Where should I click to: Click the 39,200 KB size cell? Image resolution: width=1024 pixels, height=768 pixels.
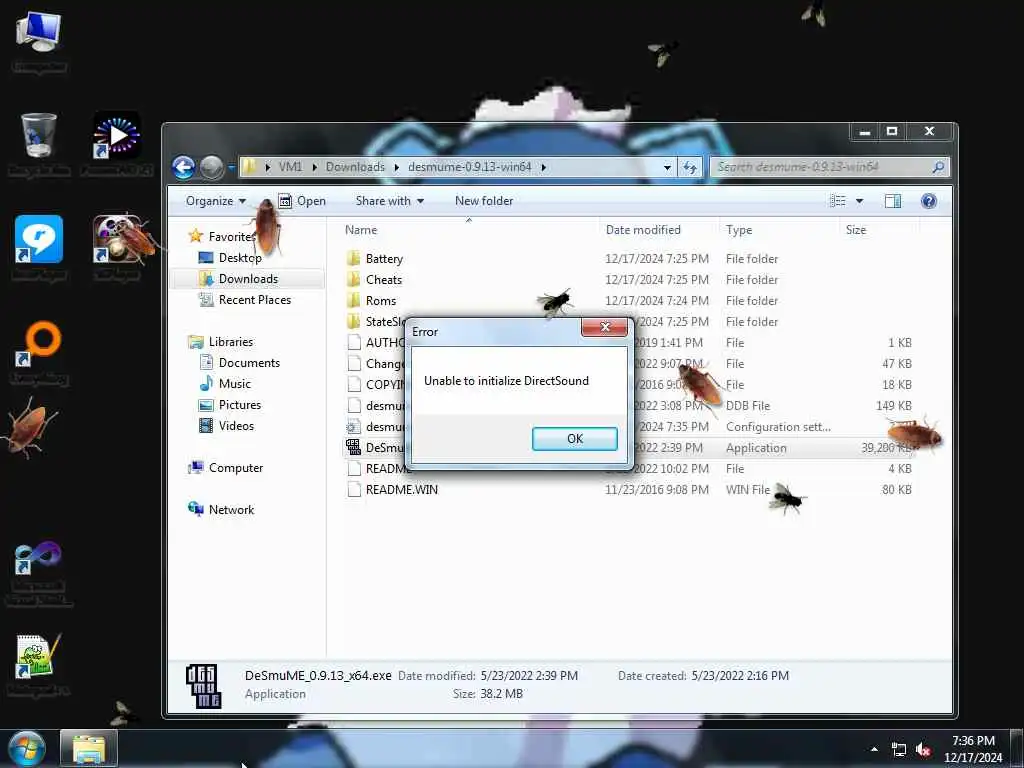887,448
